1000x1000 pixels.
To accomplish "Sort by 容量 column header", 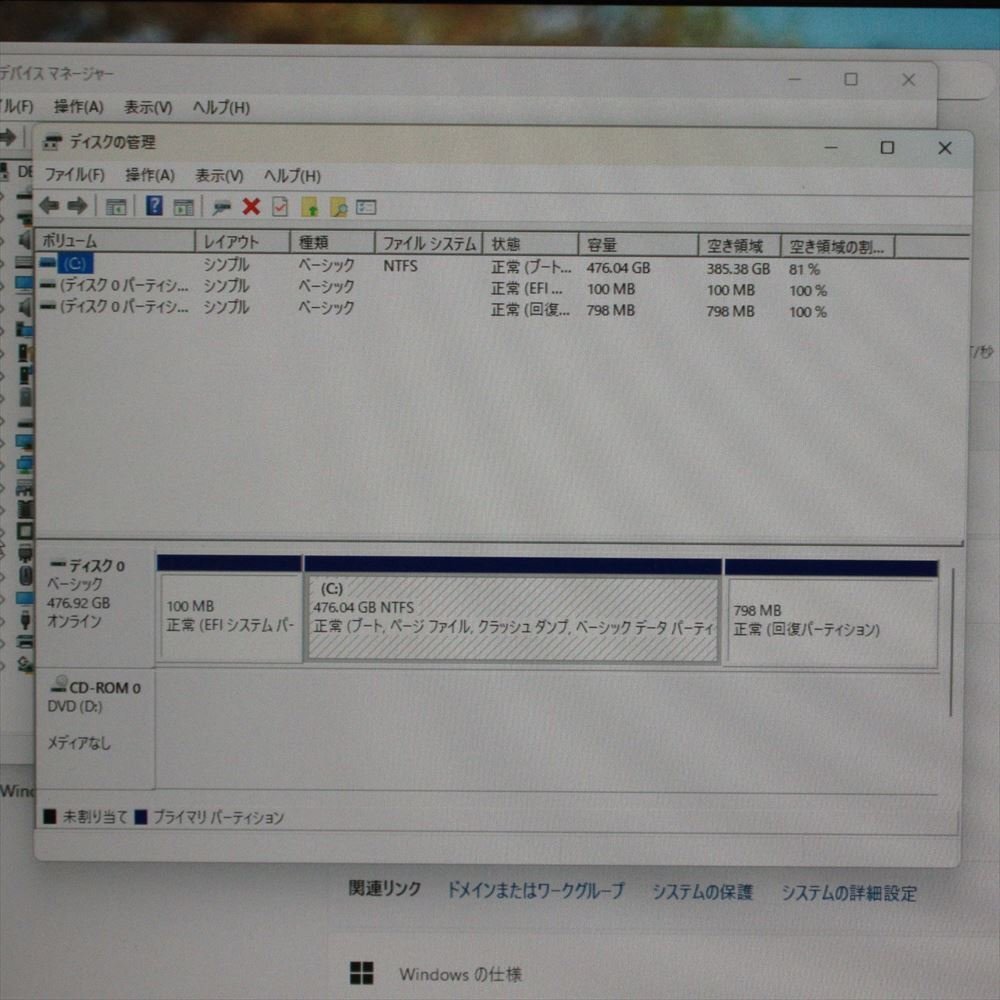I will (x=638, y=244).
